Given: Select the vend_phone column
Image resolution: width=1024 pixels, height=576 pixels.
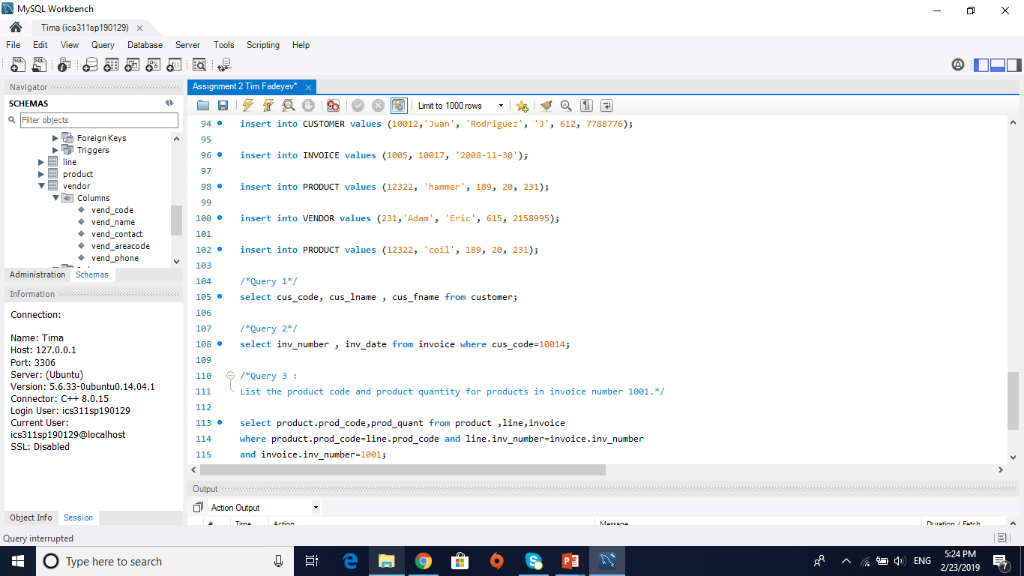Looking at the screenshot, I should 115,258.
